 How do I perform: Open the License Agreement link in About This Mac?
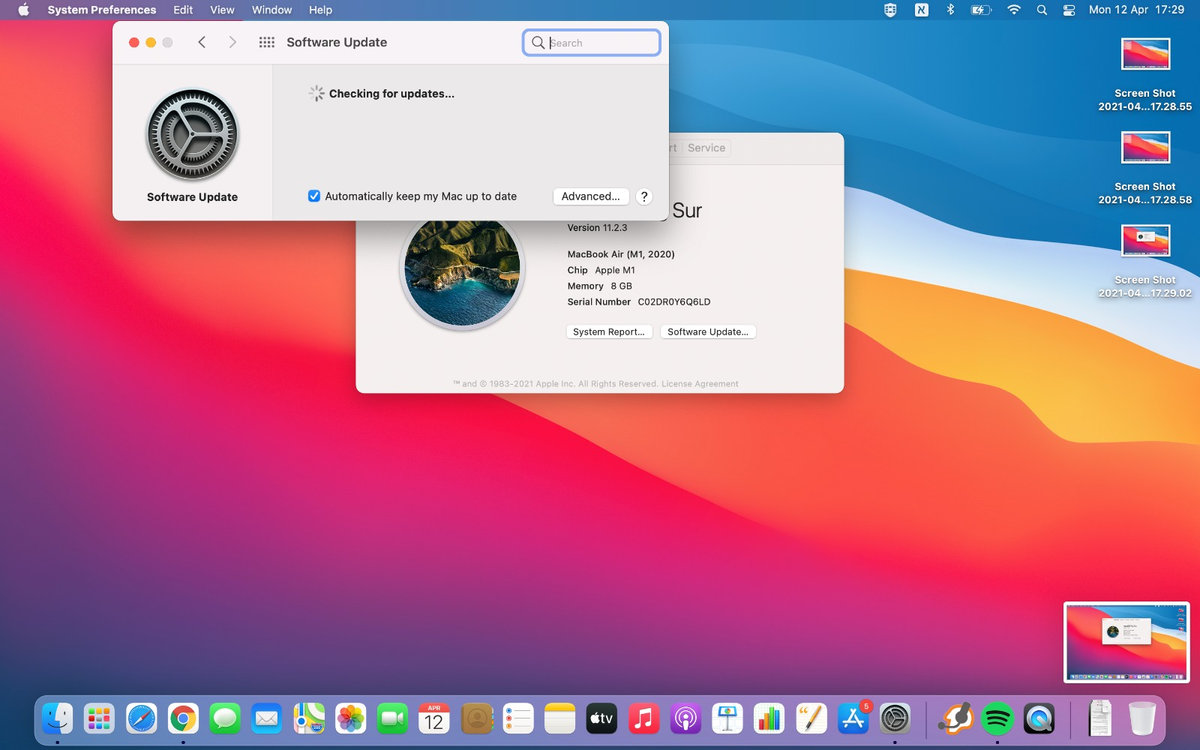pyautogui.click(x=700, y=384)
